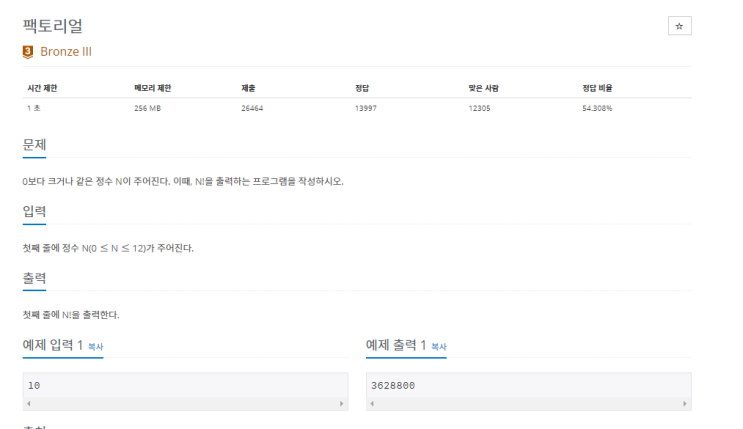Copy example output 1 via 복사 link
This screenshot has height=429, width=743.
[439, 347]
